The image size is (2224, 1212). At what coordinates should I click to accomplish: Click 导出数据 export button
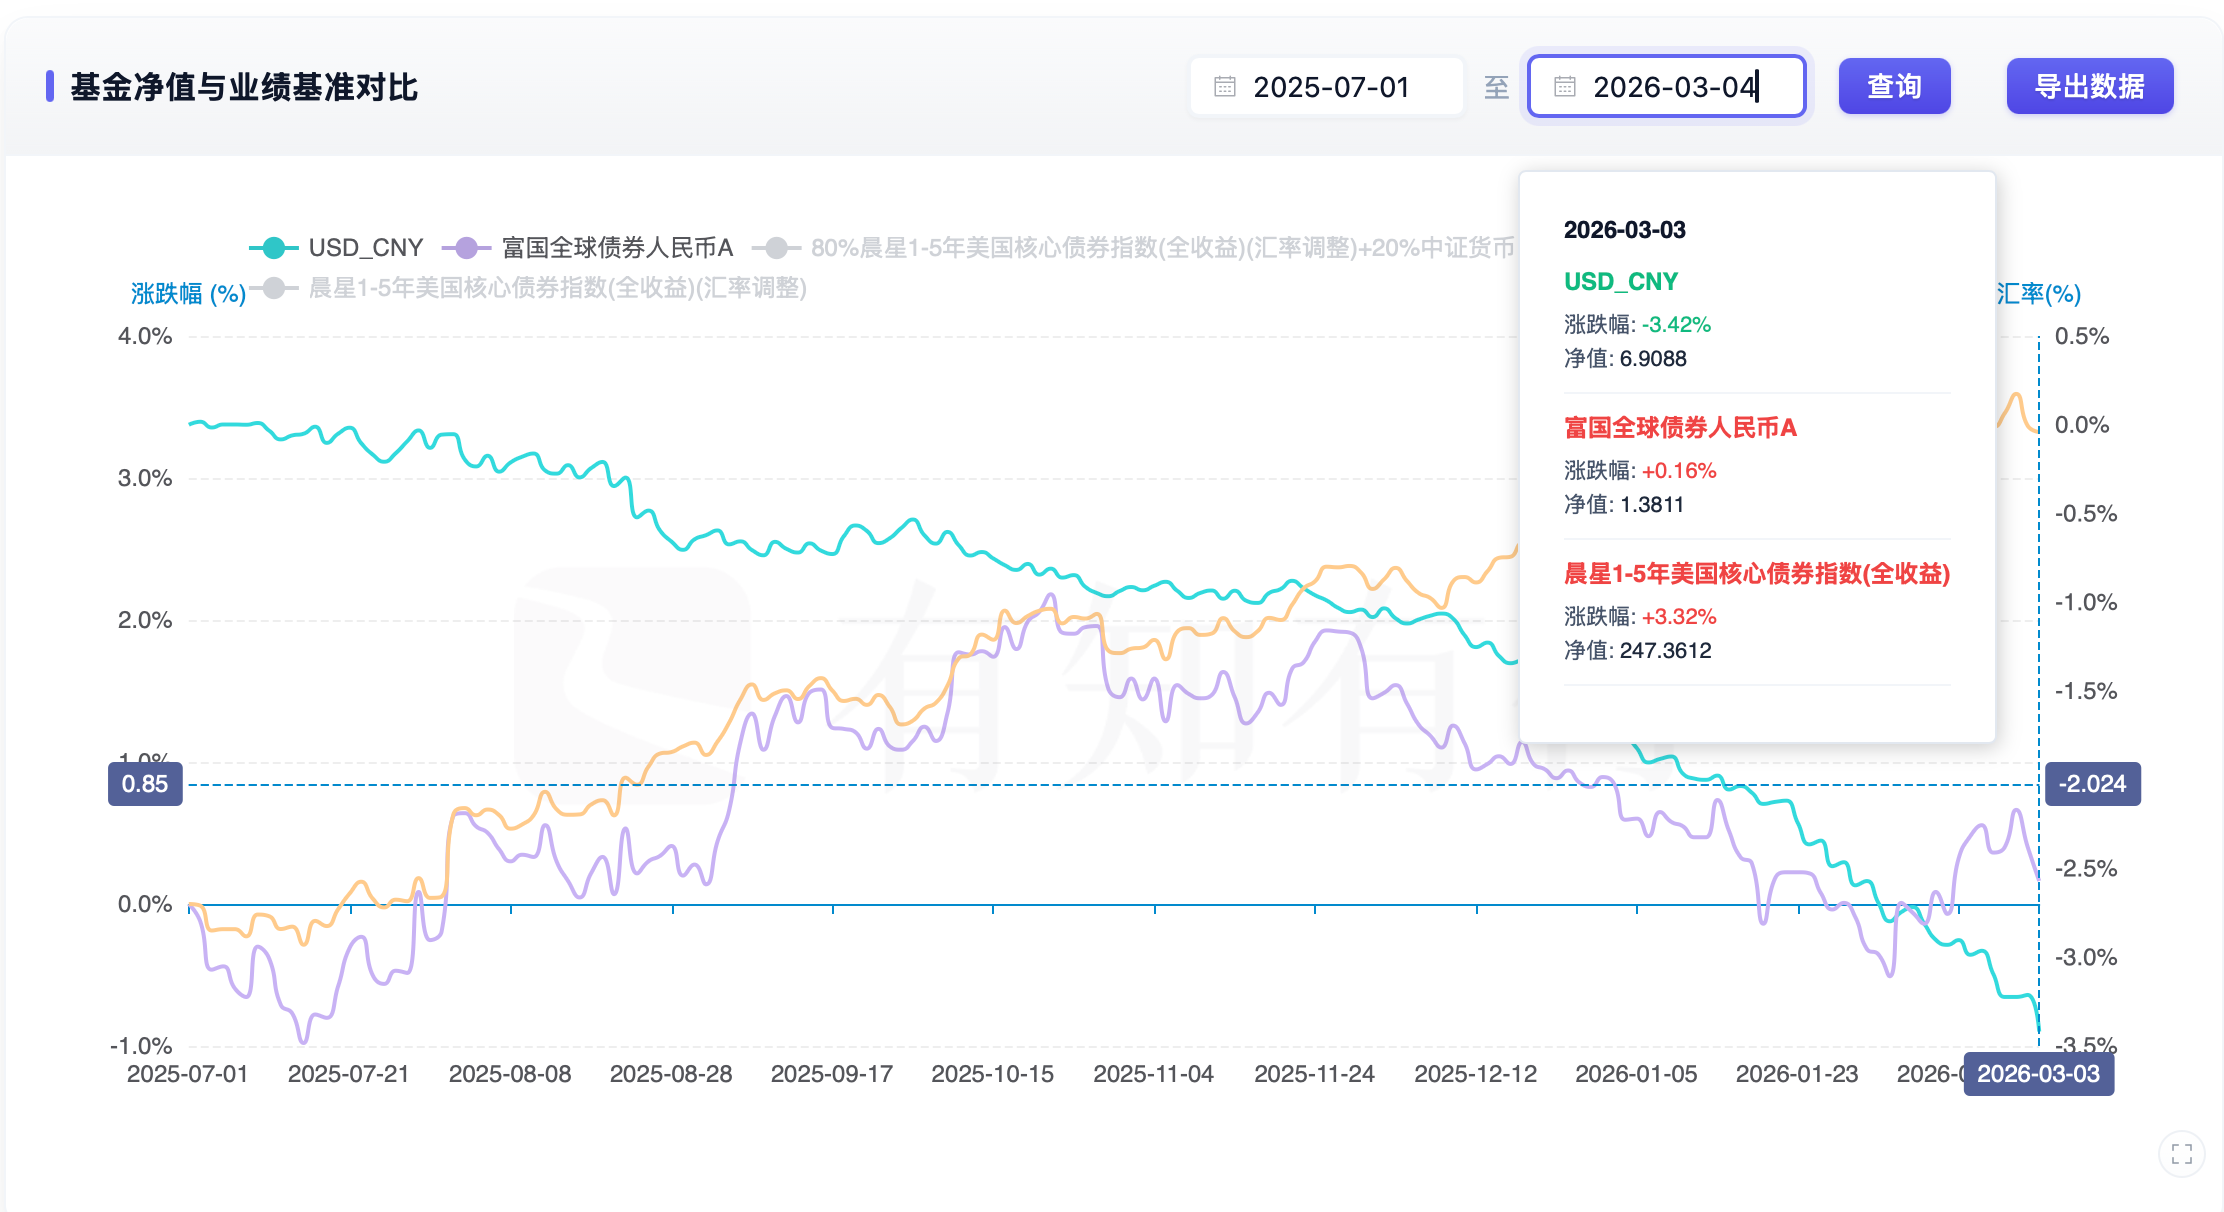coord(2089,86)
